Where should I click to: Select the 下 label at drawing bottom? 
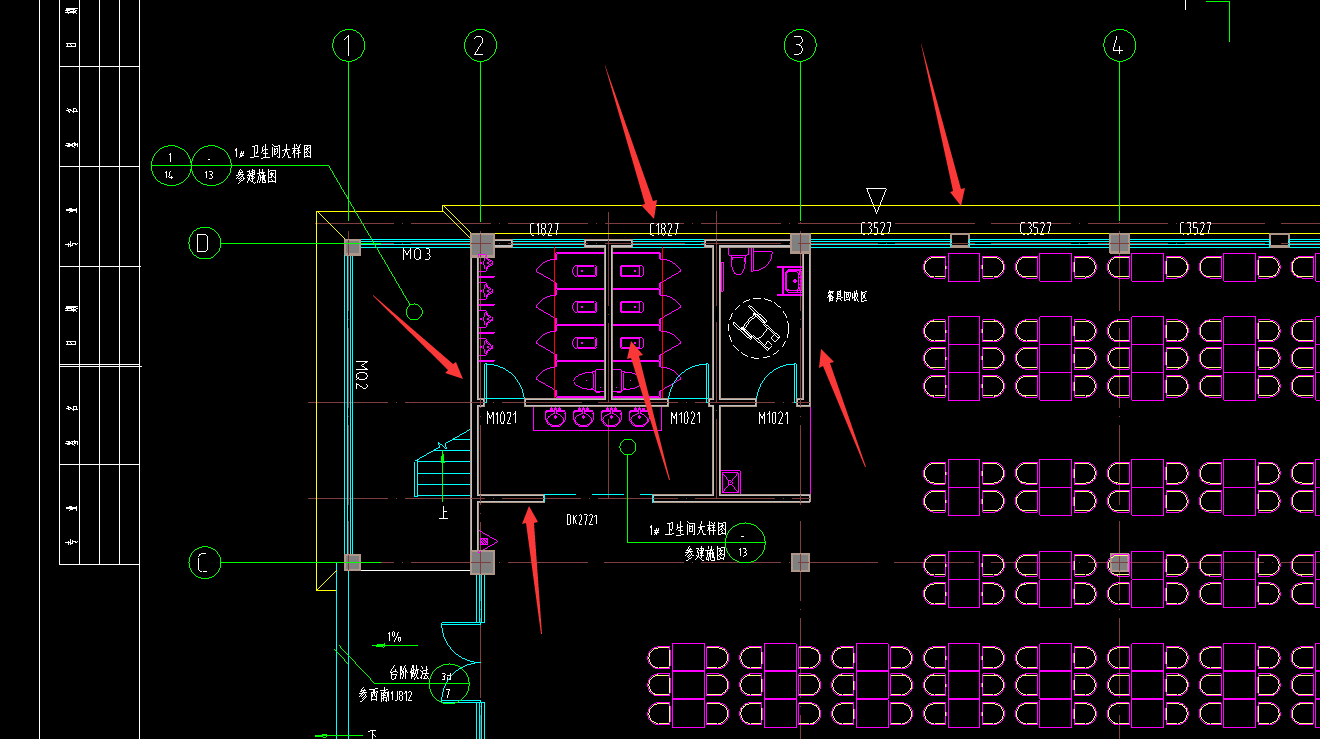tap(372, 734)
